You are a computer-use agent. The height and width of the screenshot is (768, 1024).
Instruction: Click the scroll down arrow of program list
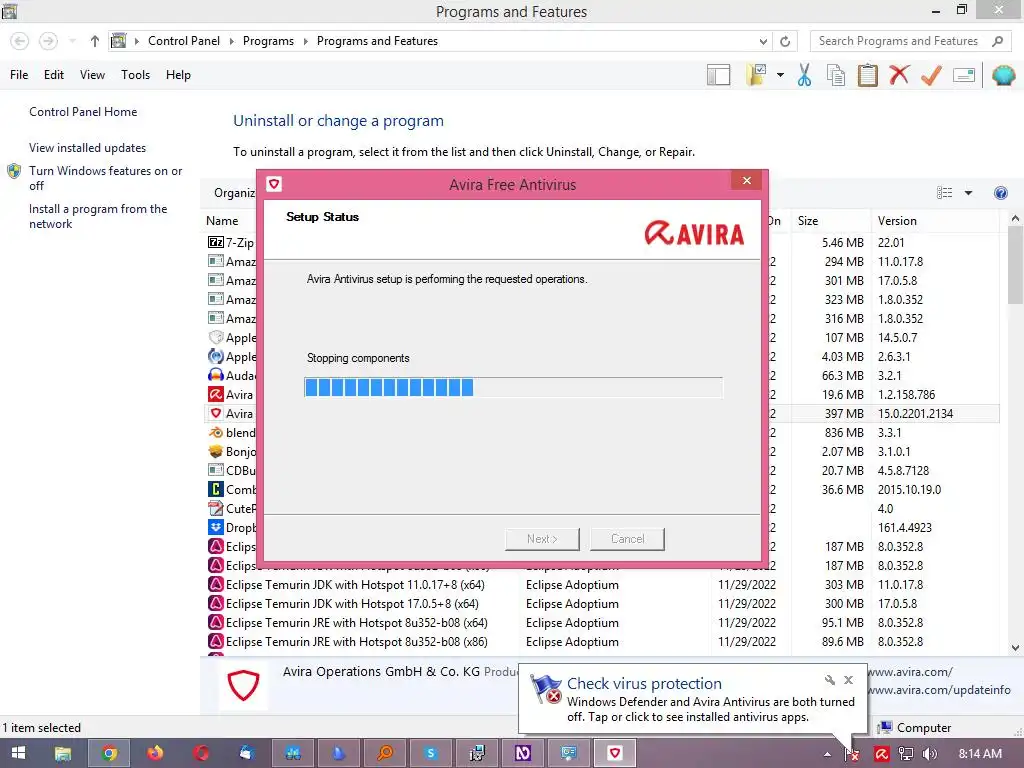click(1015, 648)
